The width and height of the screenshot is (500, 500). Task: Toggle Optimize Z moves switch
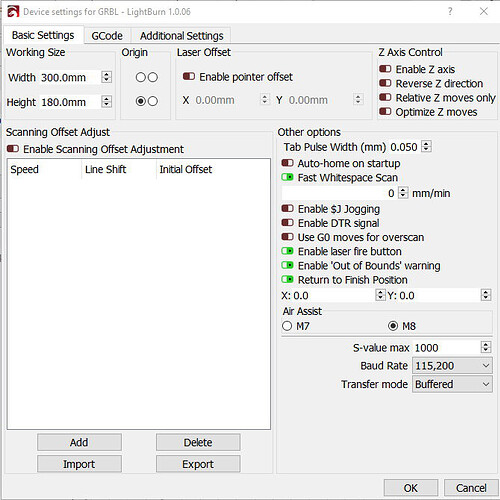click(x=385, y=112)
